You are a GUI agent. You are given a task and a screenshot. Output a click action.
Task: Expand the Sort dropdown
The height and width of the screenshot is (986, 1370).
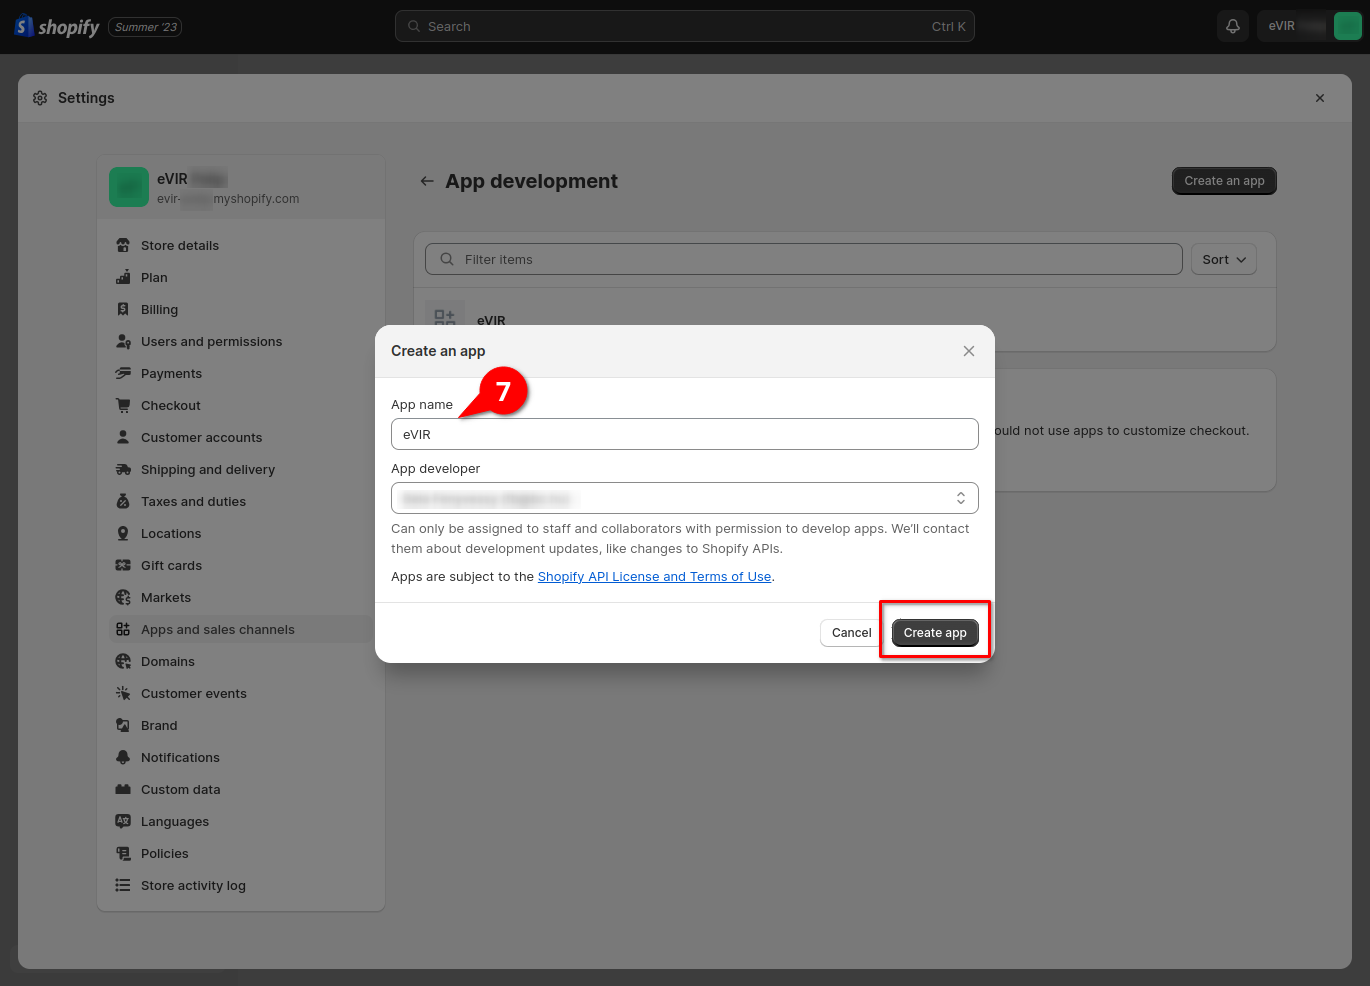pos(1224,259)
